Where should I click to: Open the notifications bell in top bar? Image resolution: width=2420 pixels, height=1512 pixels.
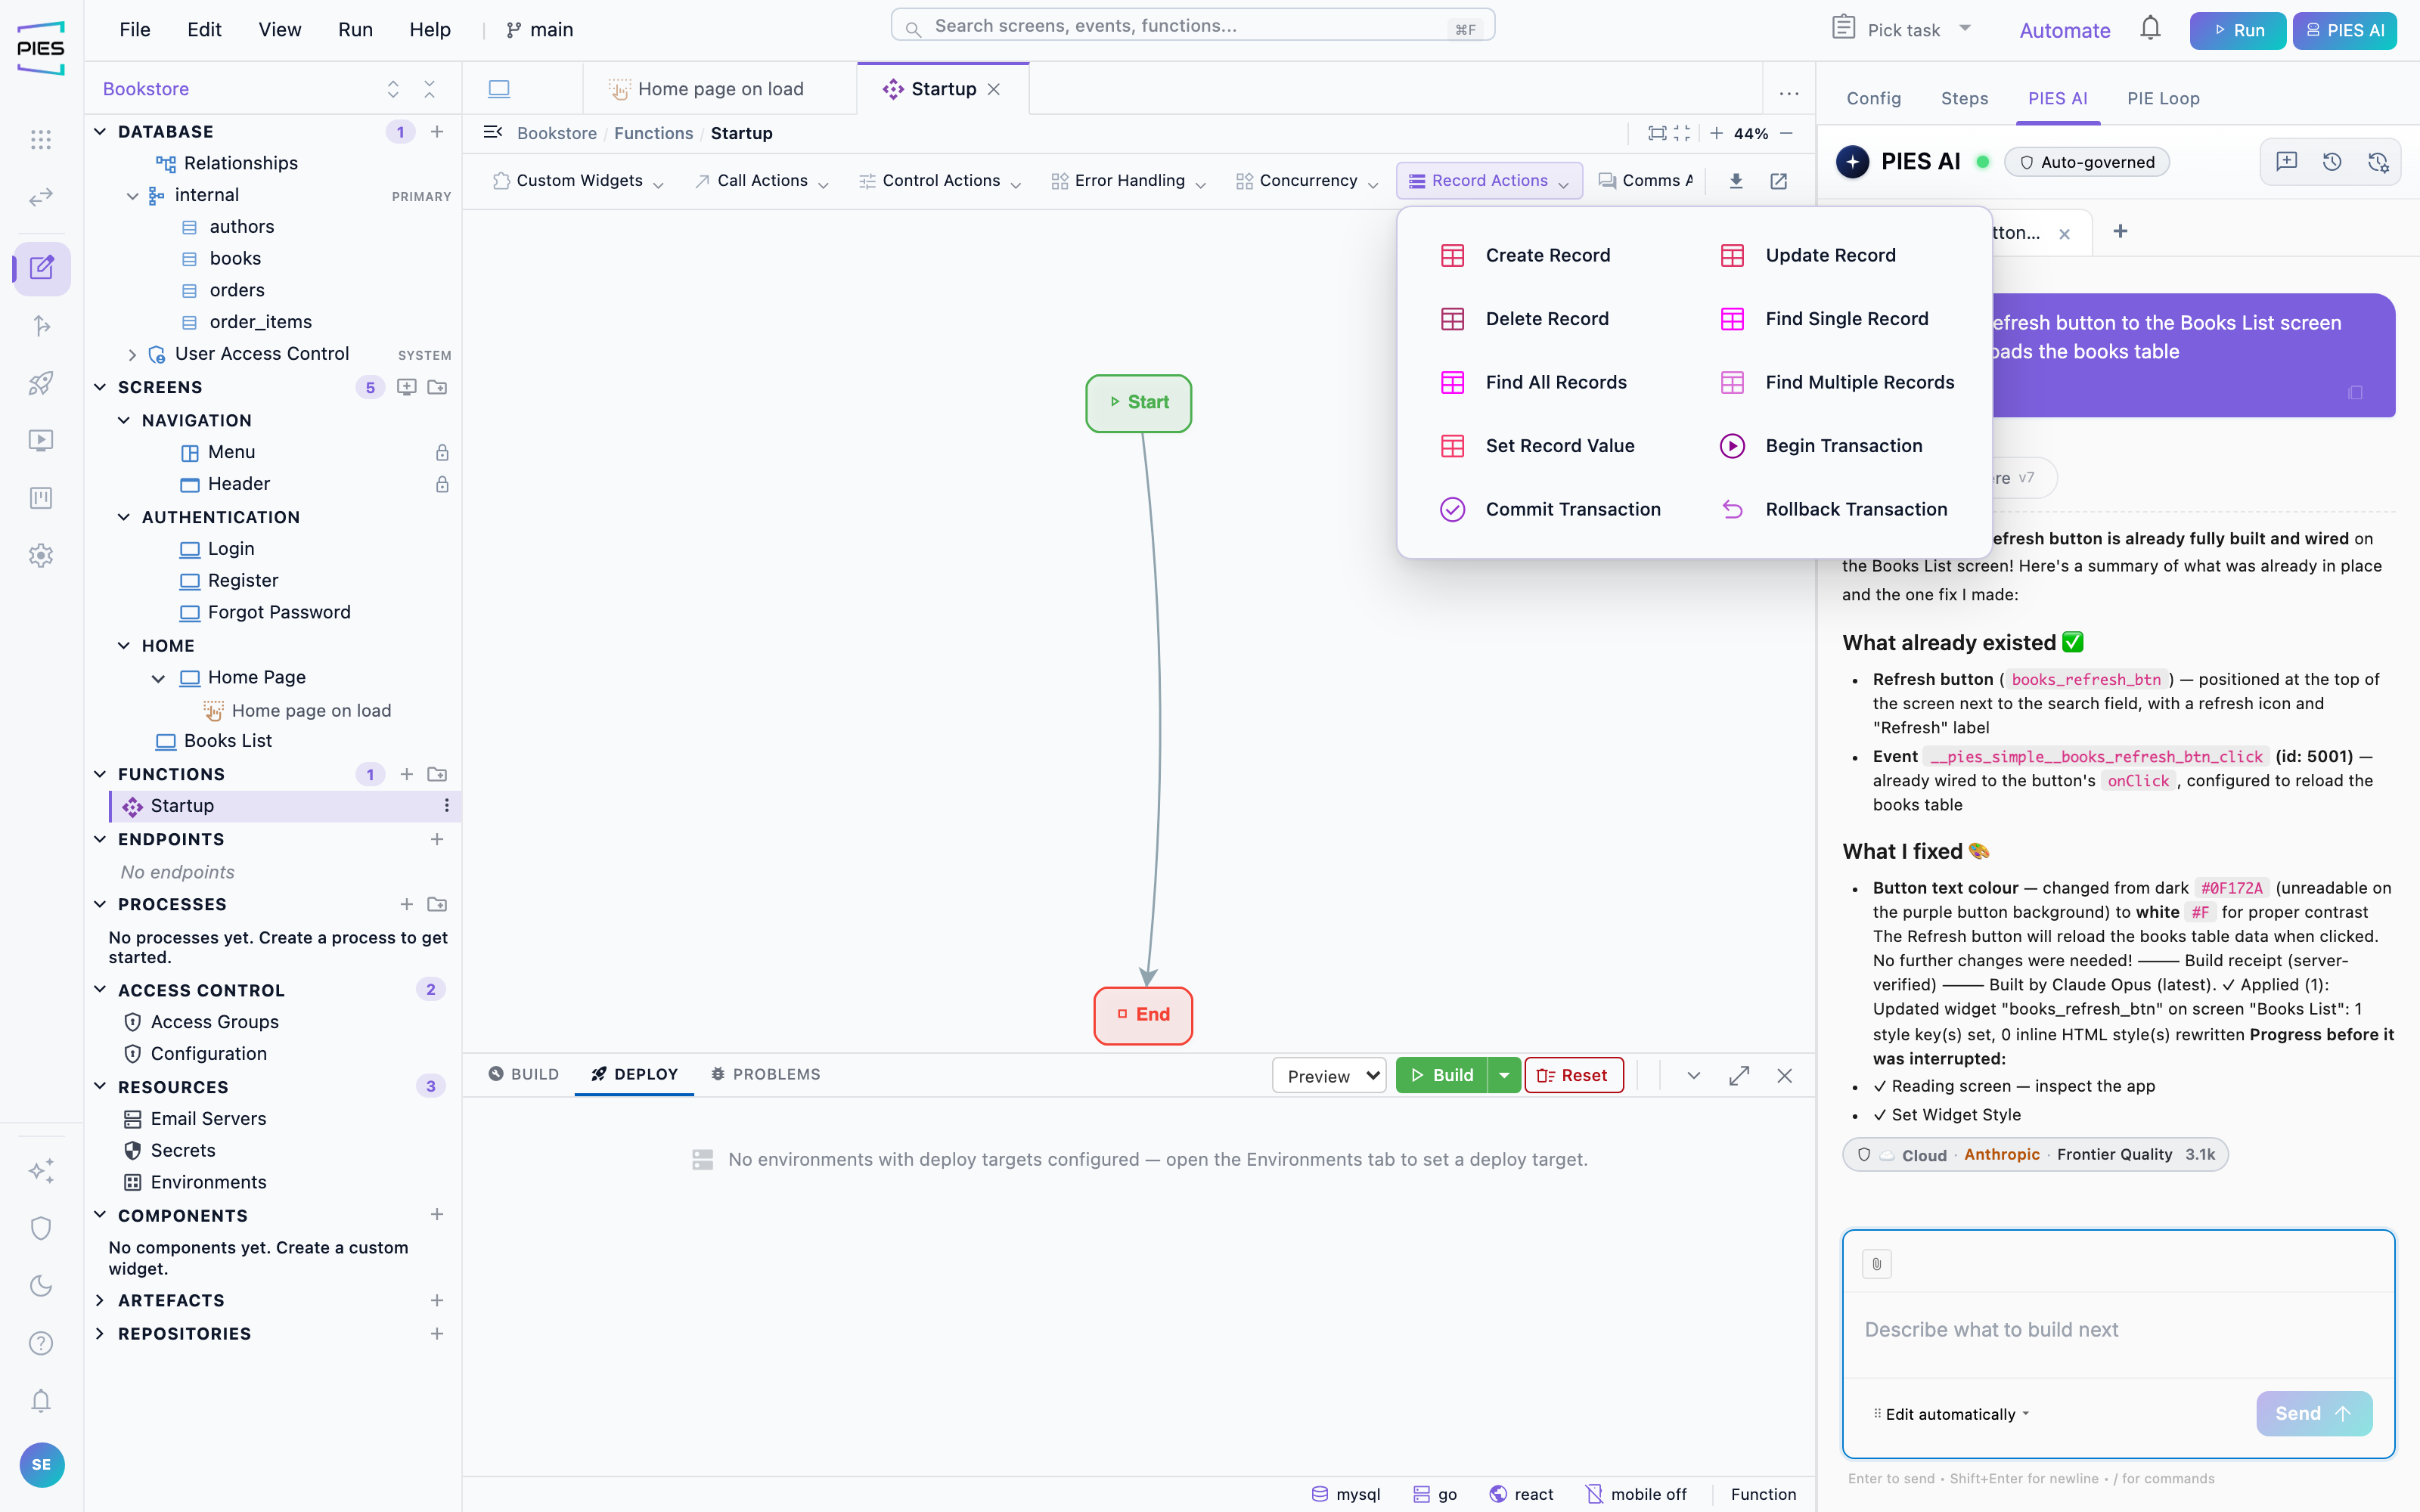coord(2150,29)
